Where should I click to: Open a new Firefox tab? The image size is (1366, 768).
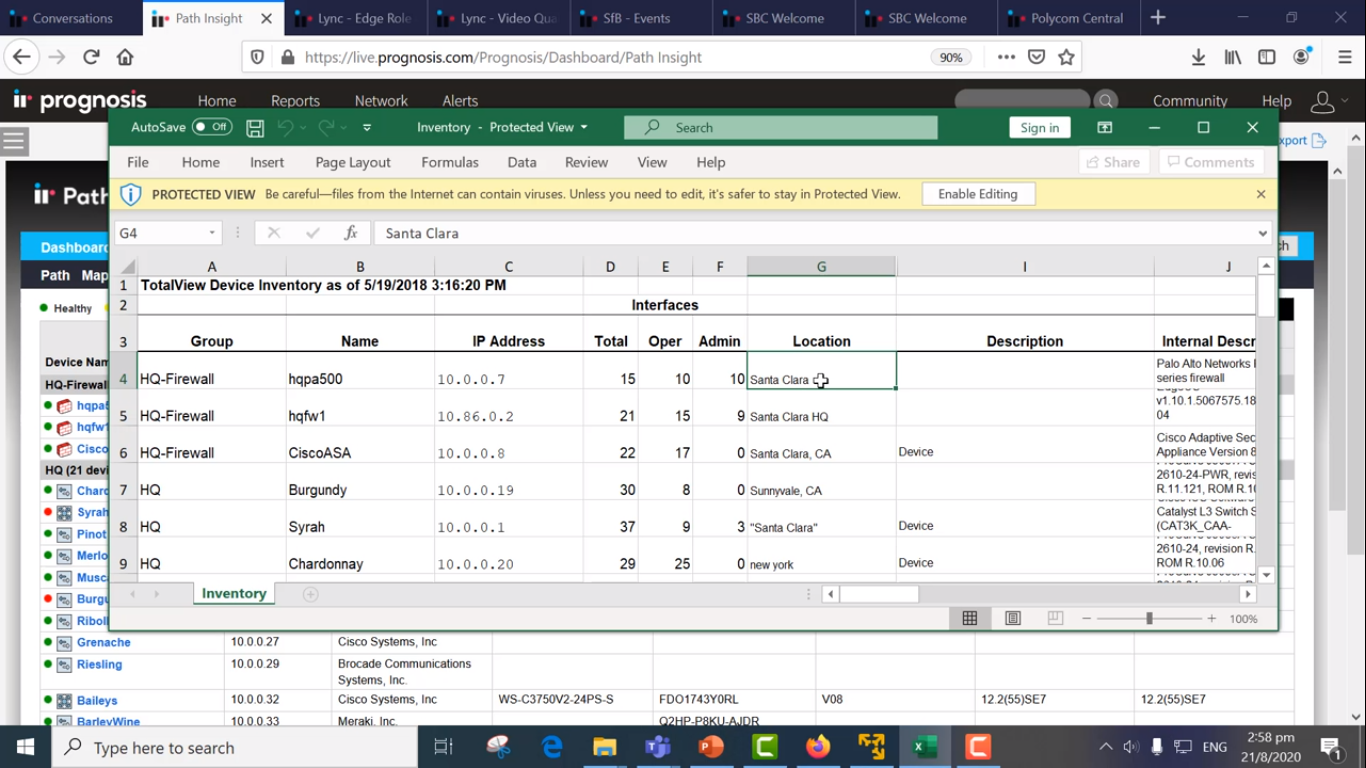(1158, 18)
